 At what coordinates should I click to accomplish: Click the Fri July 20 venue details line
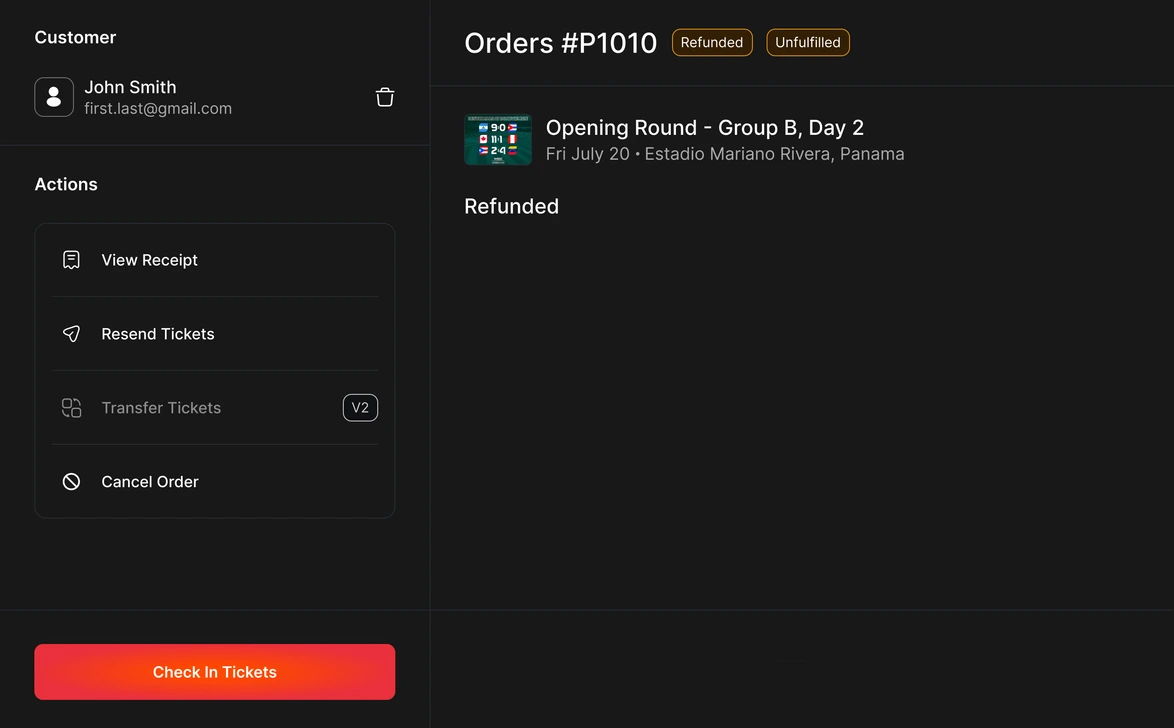(x=725, y=154)
